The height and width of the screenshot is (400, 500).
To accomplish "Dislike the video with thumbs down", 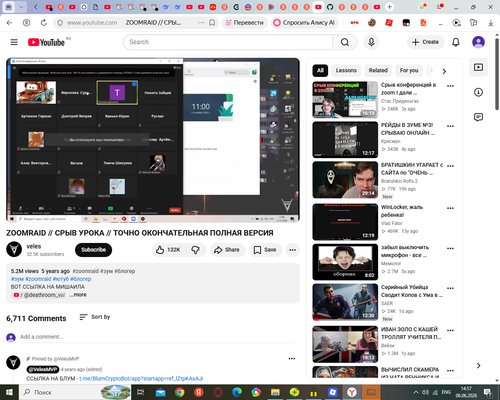I will tap(196, 250).
